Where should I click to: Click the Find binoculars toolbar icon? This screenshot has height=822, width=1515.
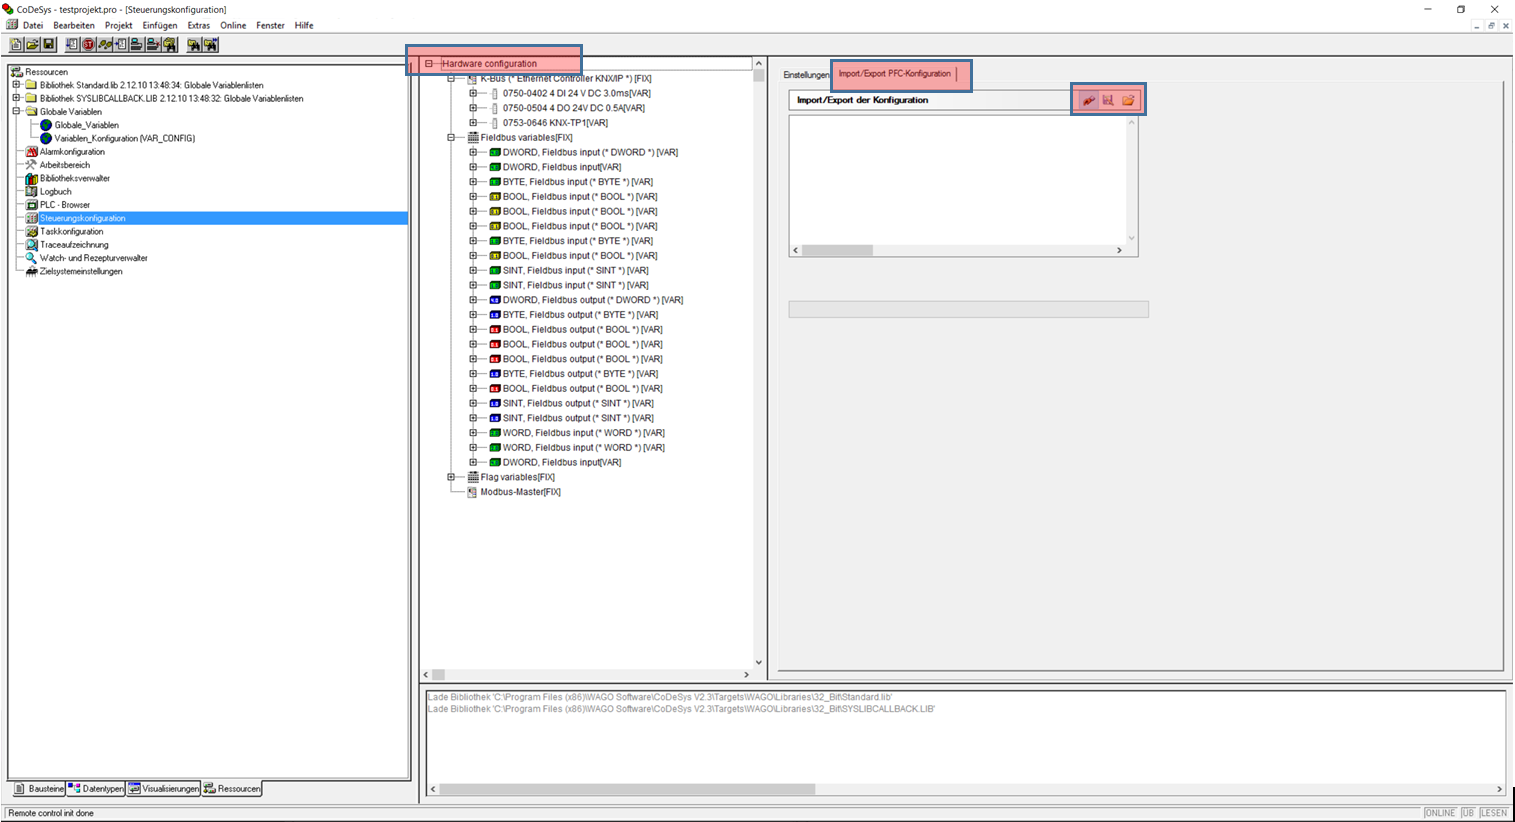point(194,45)
